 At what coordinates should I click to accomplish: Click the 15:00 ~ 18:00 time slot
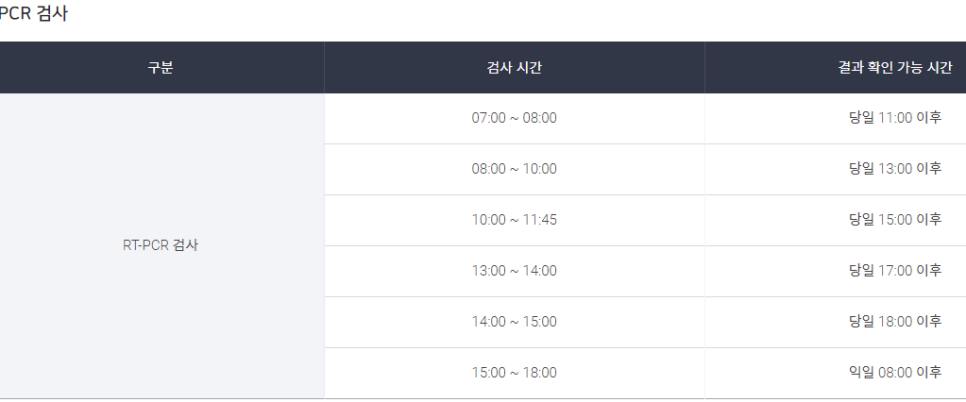[514, 372]
